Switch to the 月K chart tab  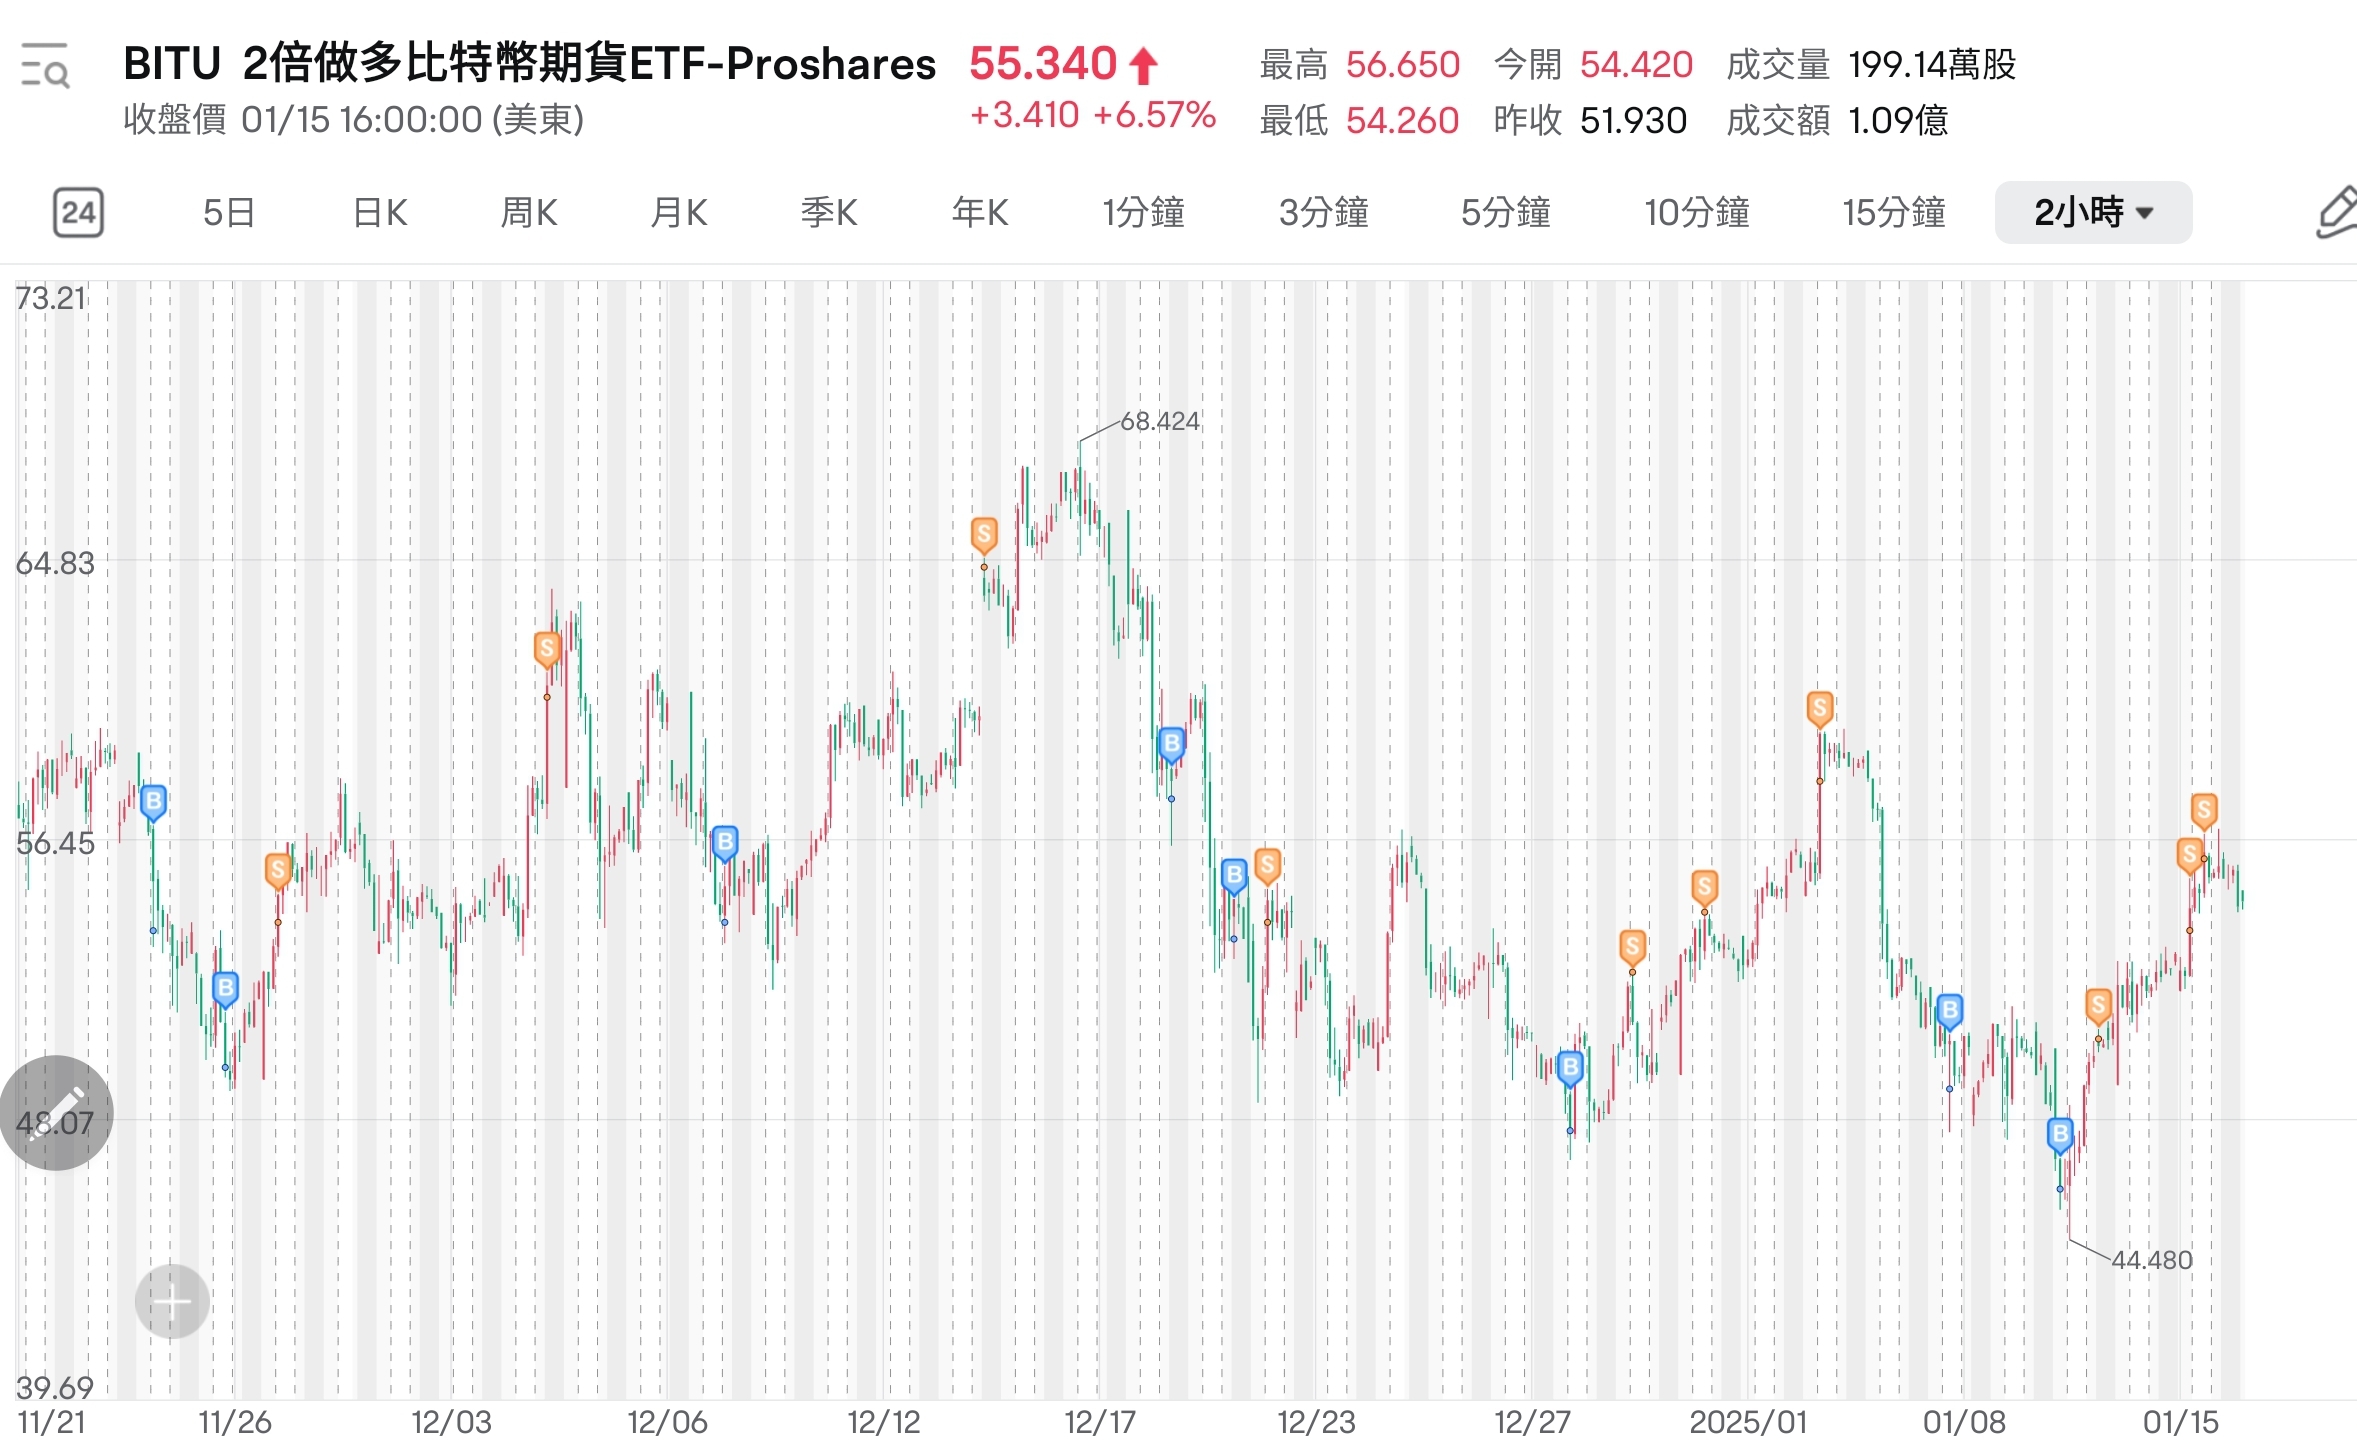tap(679, 212)
